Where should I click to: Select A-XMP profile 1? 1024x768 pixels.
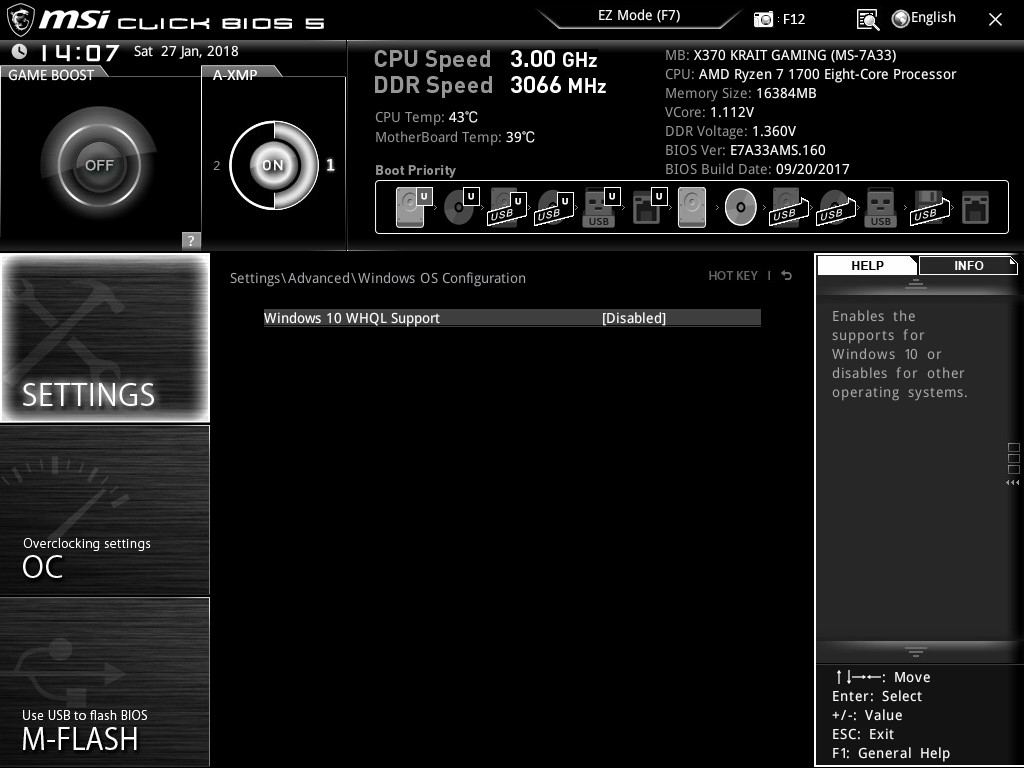tap(330, 165)
